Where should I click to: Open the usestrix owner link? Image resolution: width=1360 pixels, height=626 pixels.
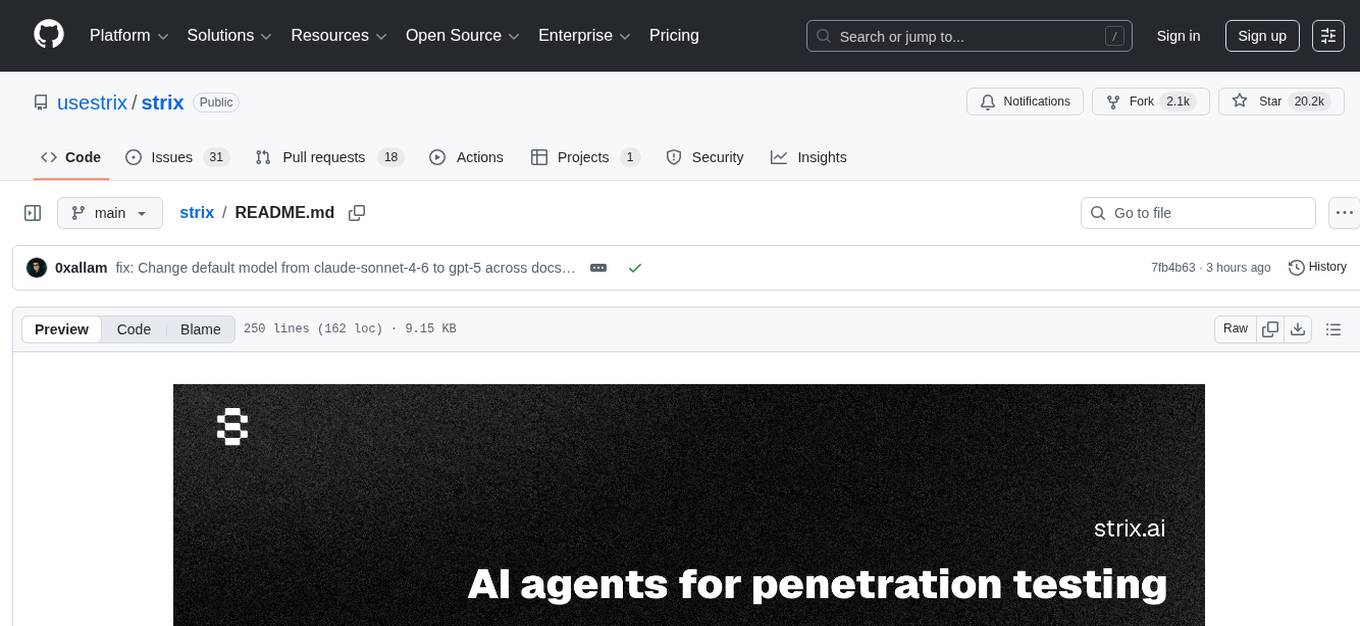click(x=92, y=102)
